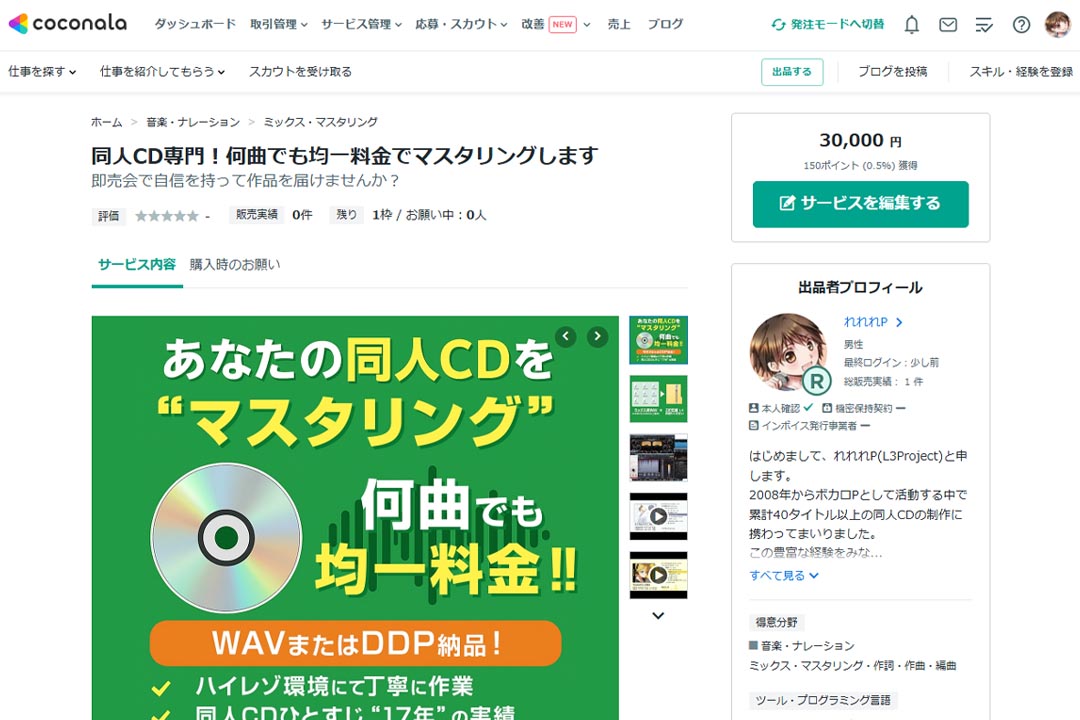Open the messages envelope icon

pos(948,25)
